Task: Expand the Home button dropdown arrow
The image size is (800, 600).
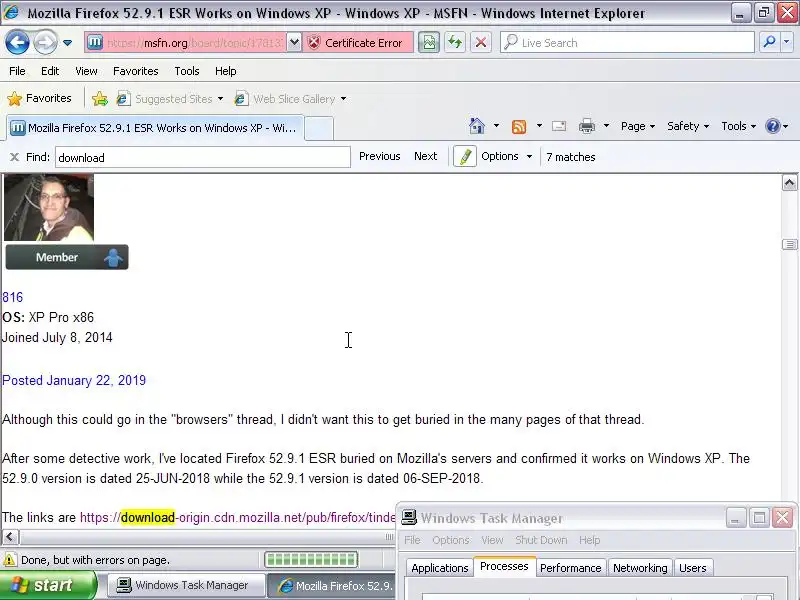Action: click(x=496, y=126)
